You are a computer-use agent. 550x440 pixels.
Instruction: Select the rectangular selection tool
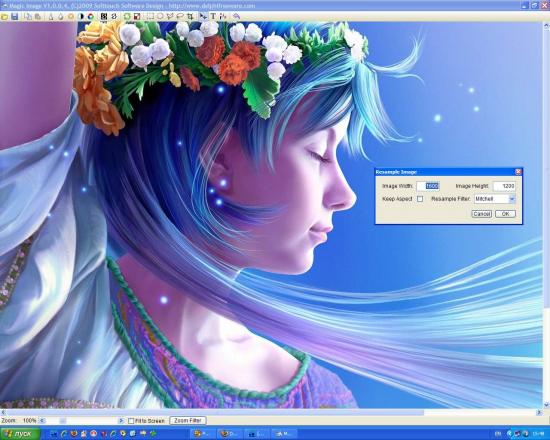pos(150,16)
